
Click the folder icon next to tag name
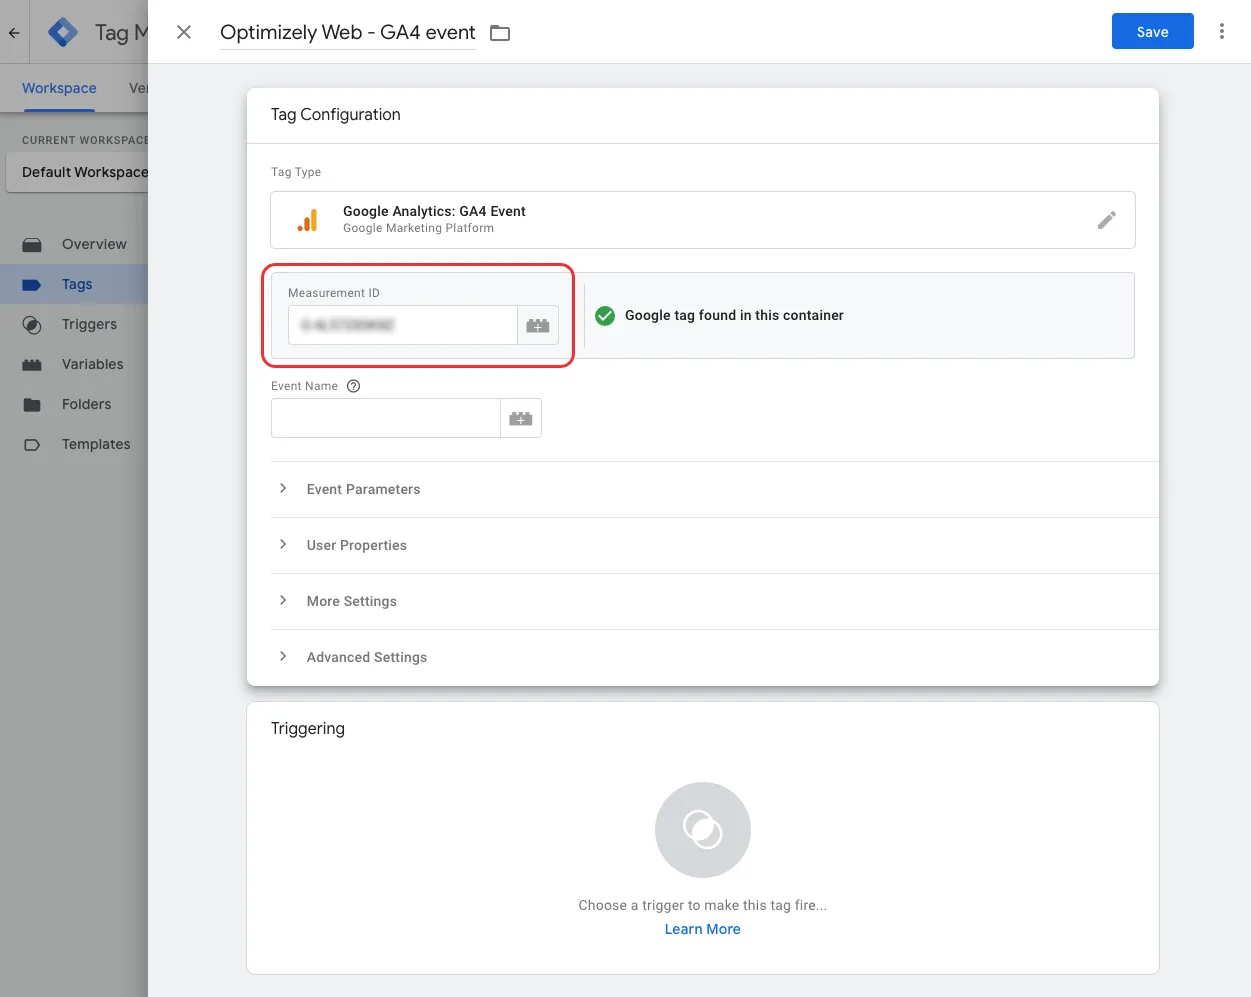500,33
